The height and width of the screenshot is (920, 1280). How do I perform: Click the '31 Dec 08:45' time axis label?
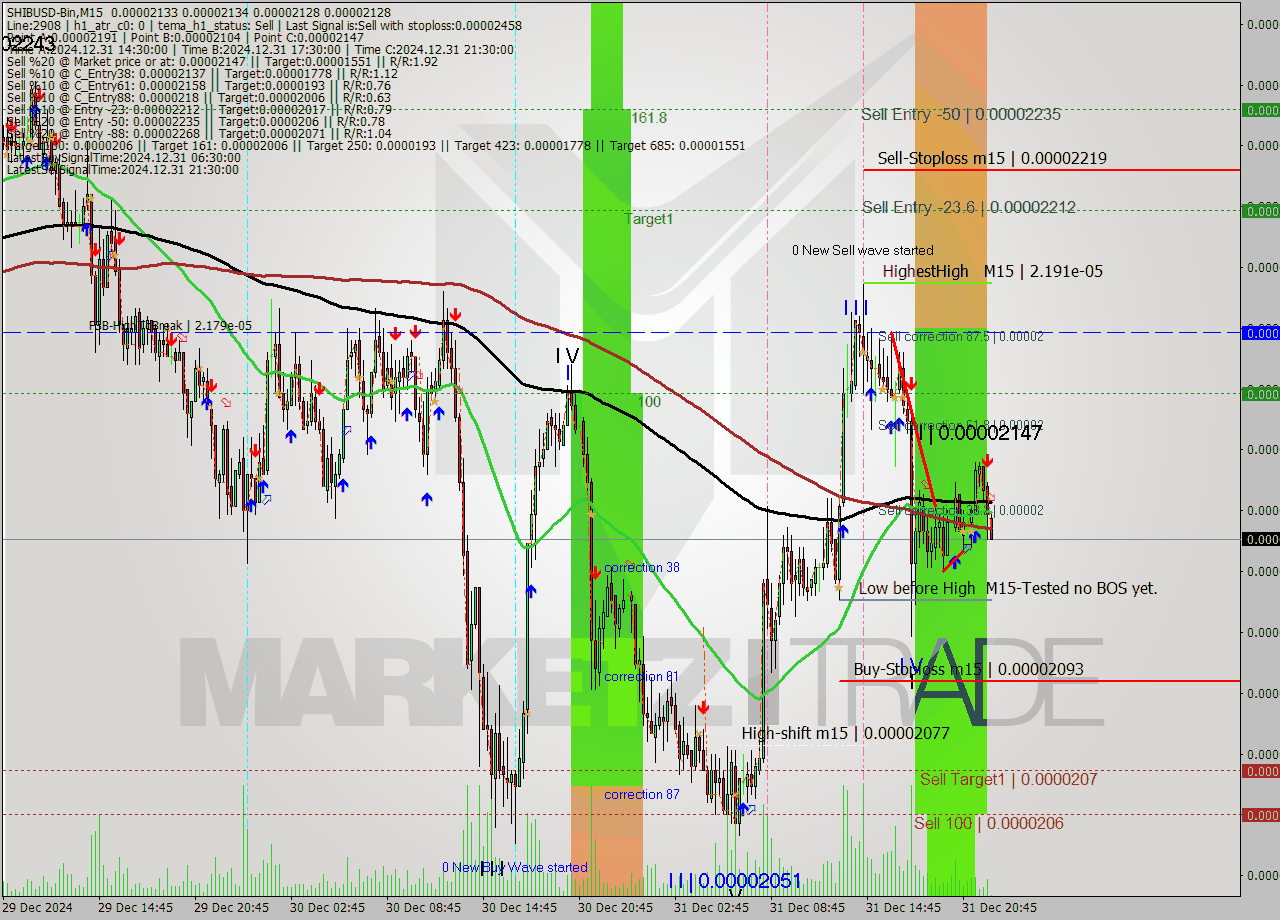click(x=807, y=908)
